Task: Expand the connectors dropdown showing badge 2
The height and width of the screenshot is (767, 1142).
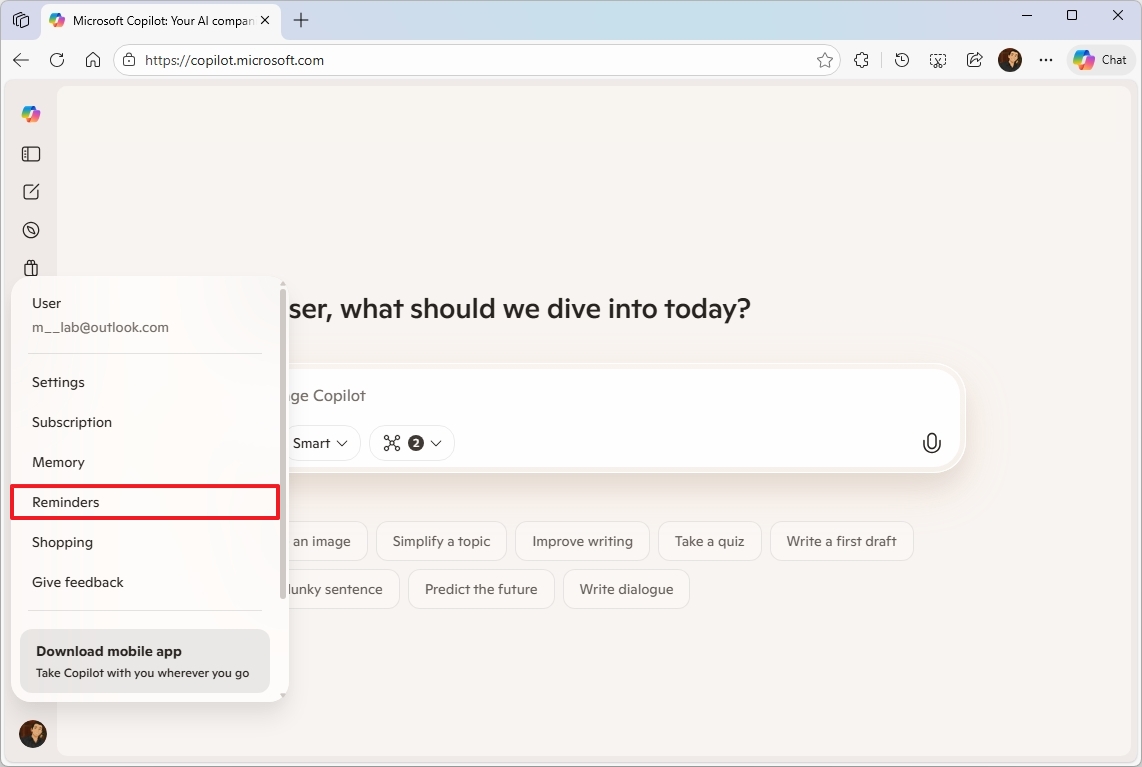Action: 411,442
